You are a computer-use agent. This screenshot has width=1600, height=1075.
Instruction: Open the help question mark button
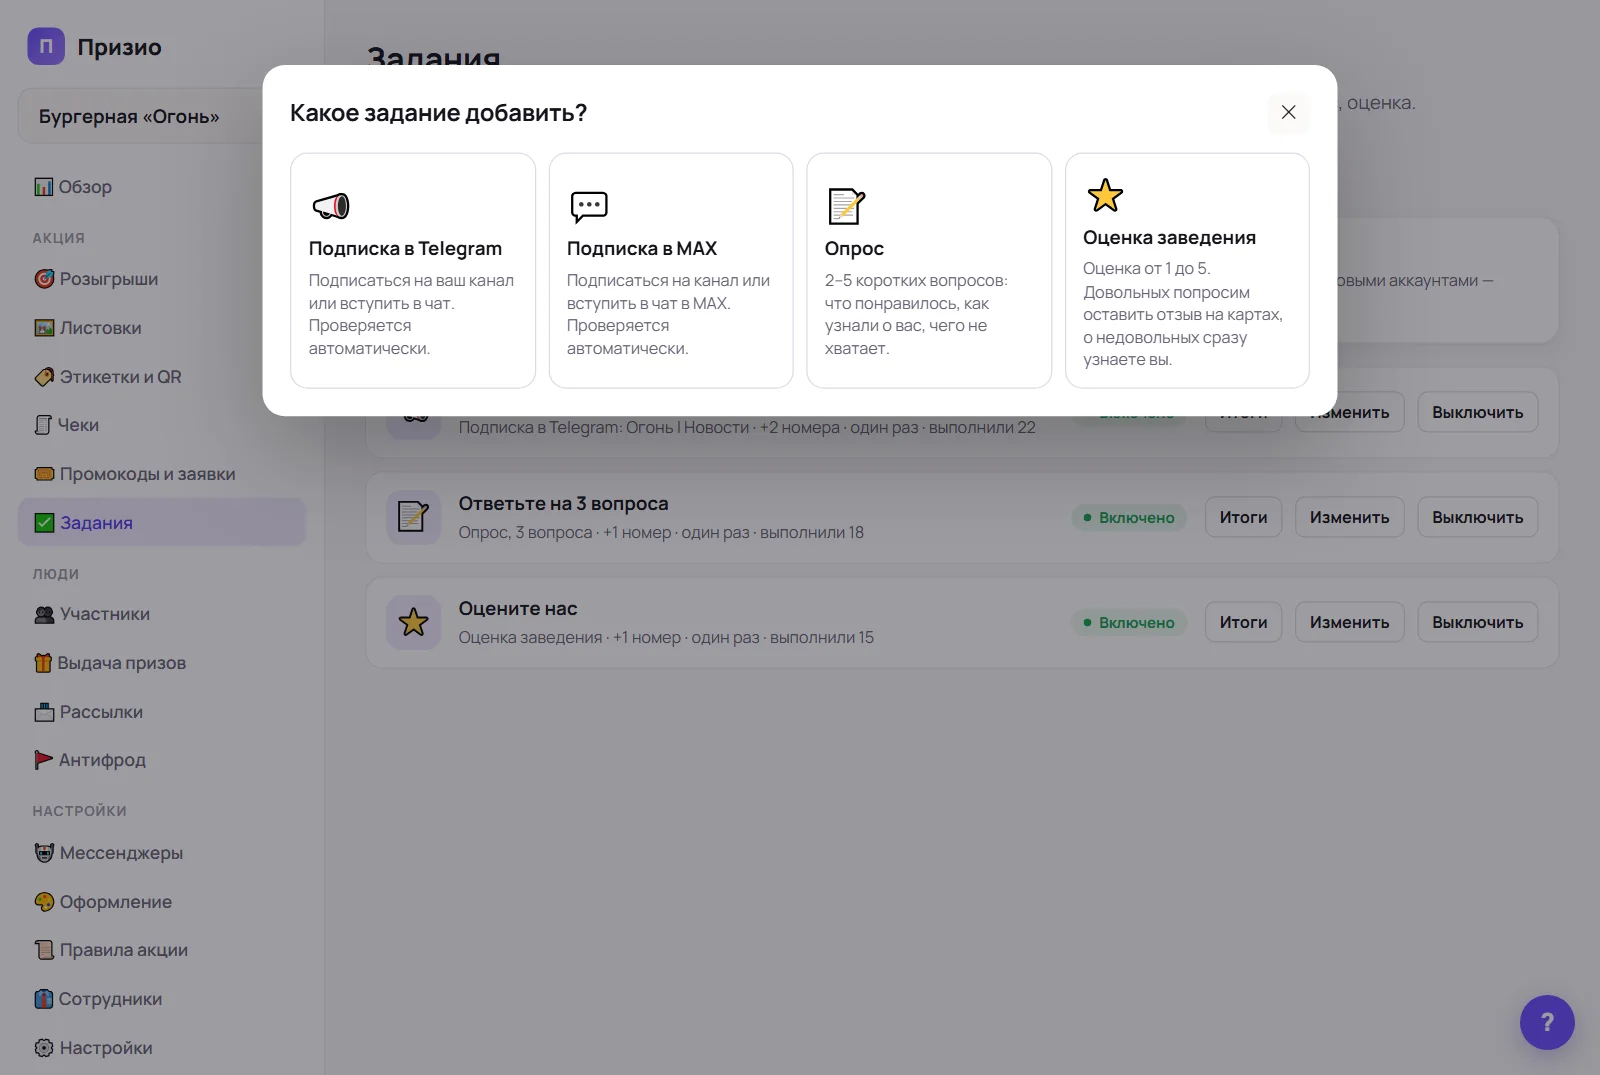[x=1547, y=1022]
